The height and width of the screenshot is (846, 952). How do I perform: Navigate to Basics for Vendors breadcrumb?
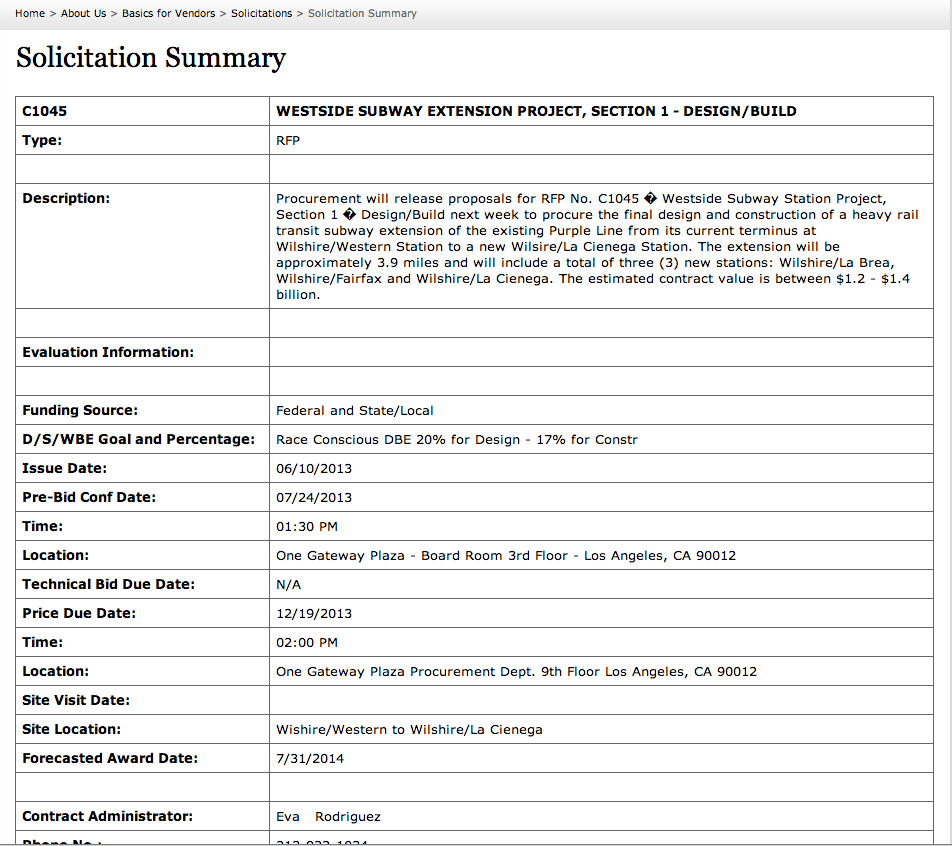[168, 13]
